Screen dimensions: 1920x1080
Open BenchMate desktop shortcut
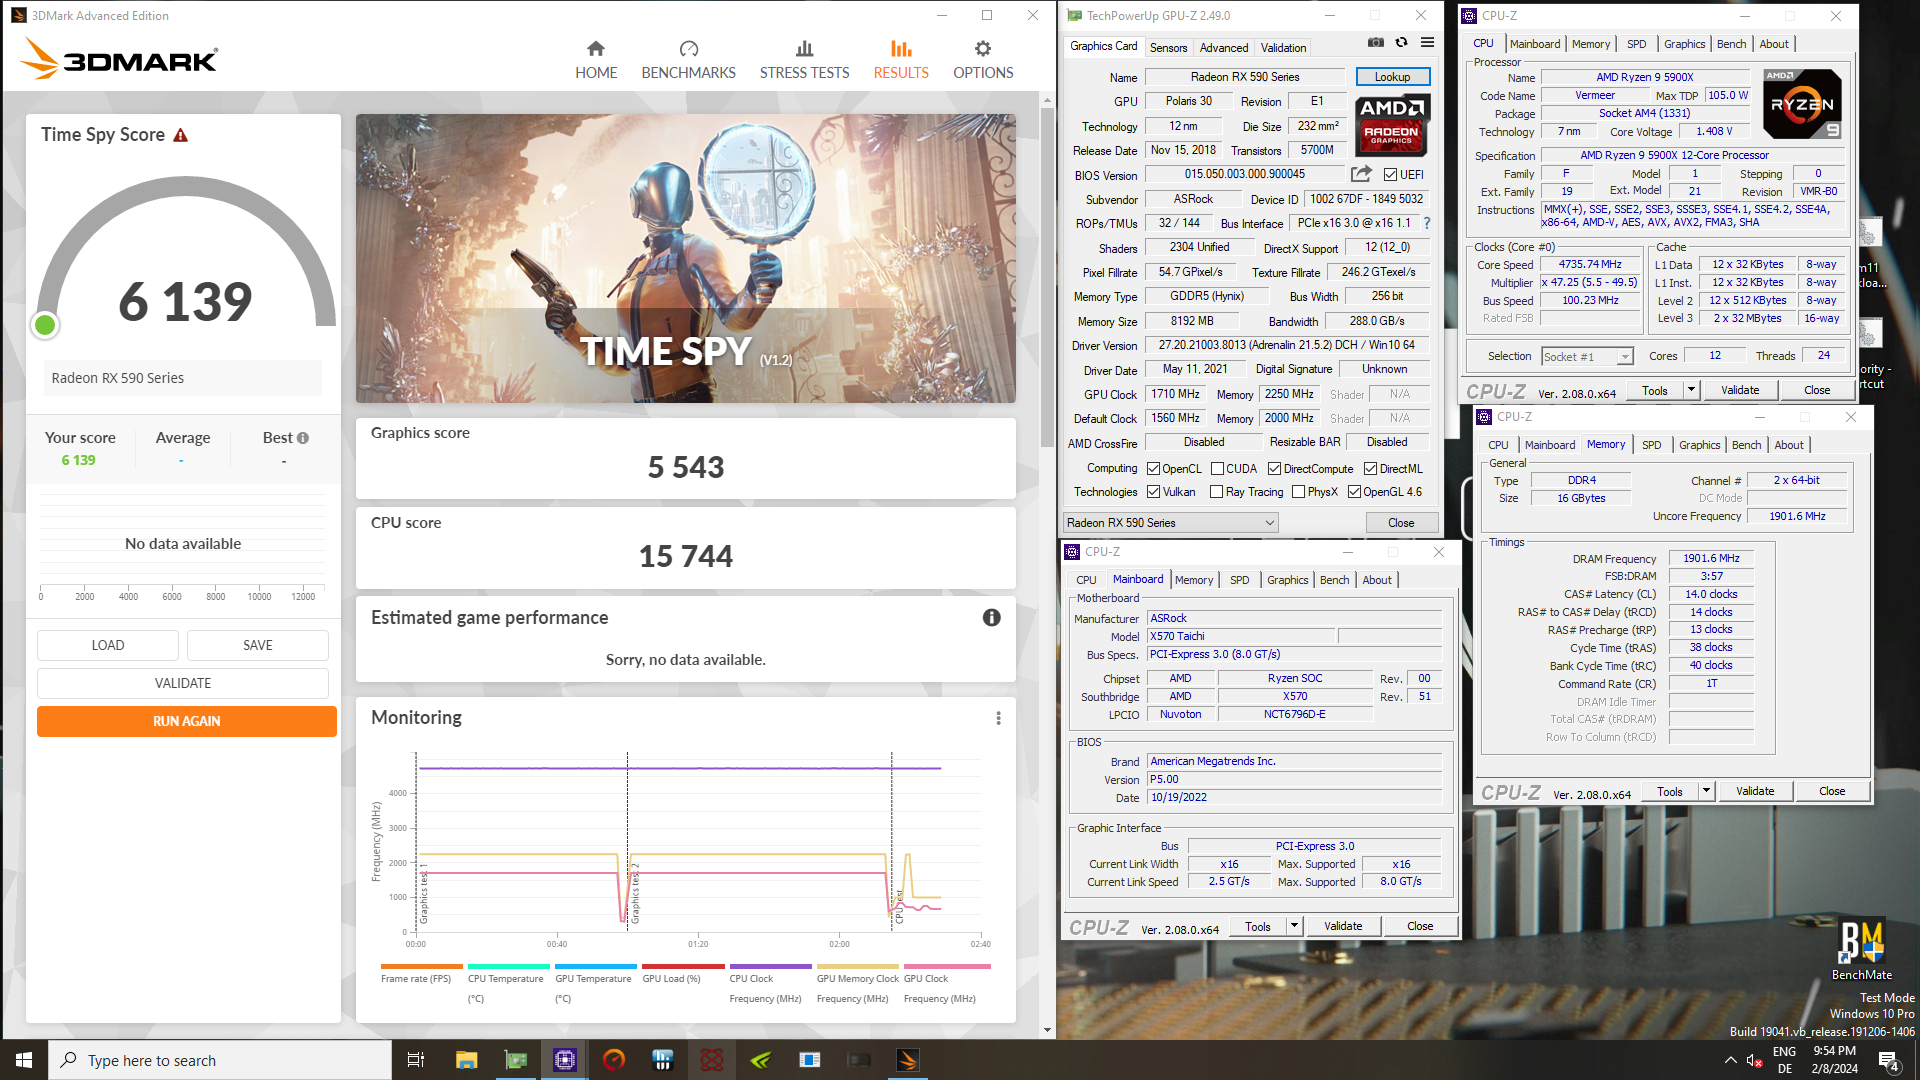(1861, 951)
